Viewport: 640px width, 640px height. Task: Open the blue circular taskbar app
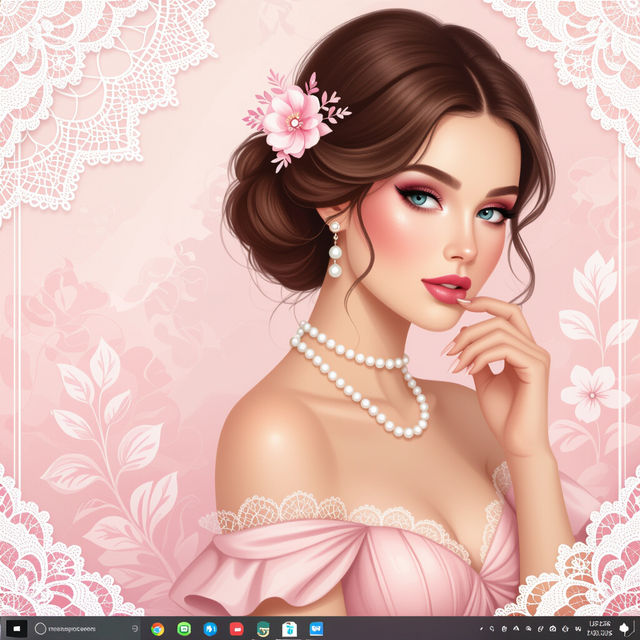click(x=210, y=629)
